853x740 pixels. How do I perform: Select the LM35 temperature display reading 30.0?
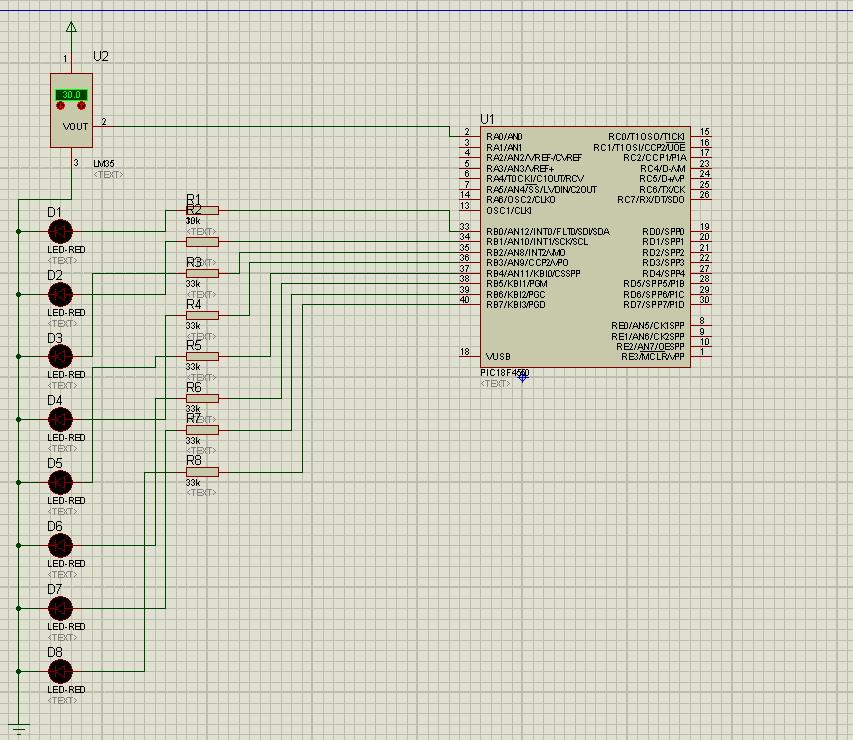coord(71,94)
